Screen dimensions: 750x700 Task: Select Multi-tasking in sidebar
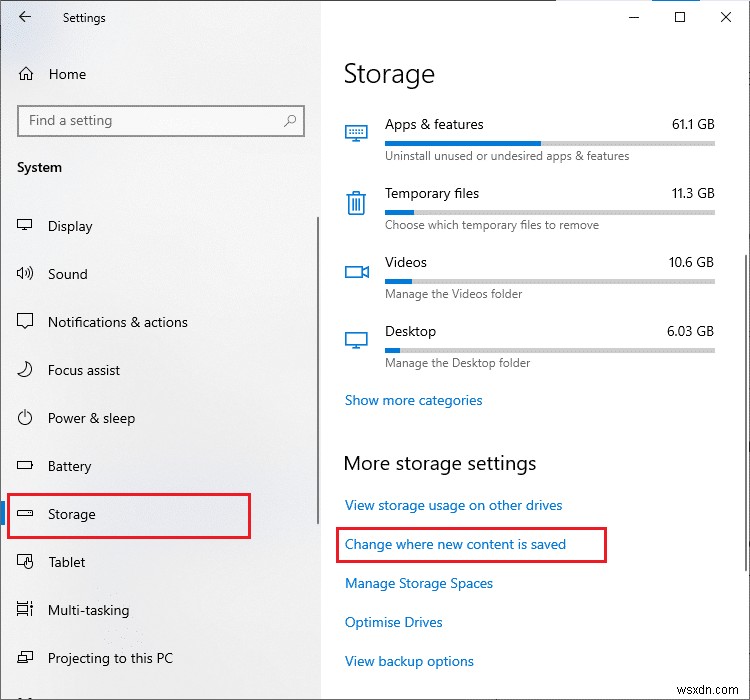point(88,610)
